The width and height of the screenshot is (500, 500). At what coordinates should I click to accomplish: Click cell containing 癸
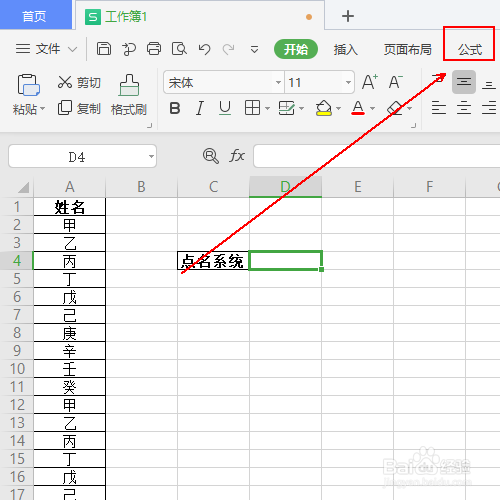click(70, 387)
